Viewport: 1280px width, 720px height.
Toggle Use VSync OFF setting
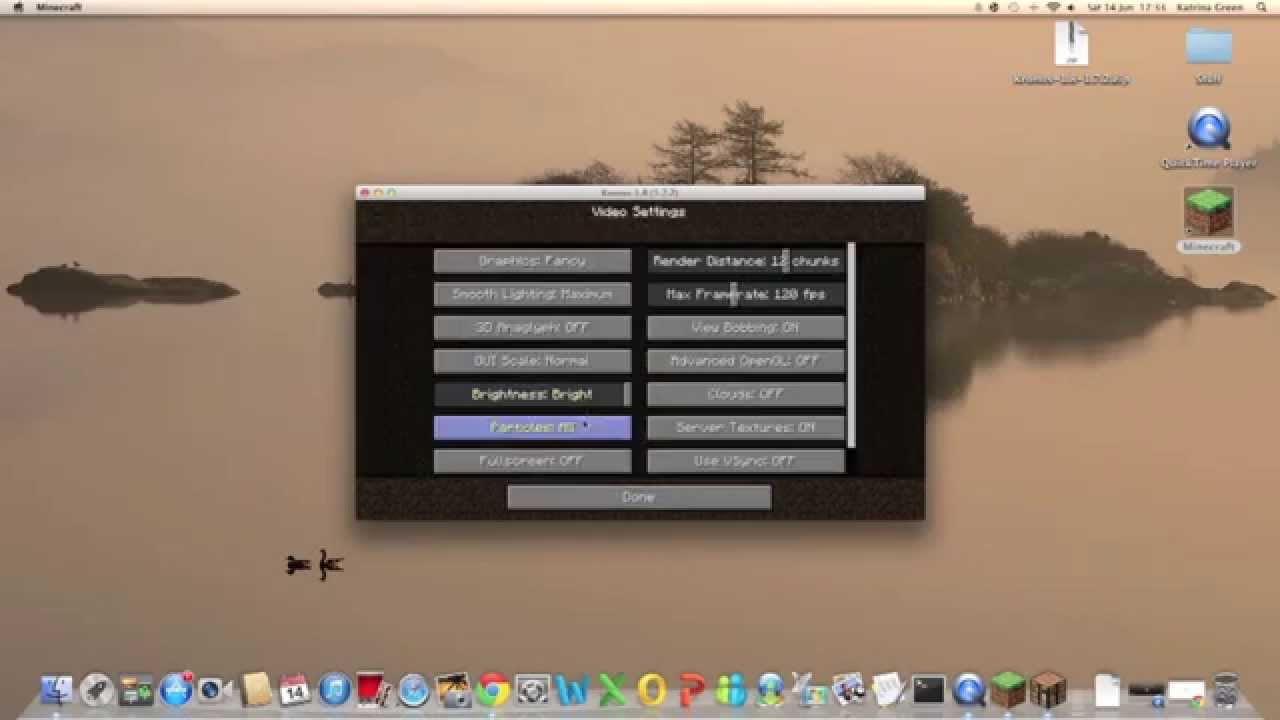(746, 461)
